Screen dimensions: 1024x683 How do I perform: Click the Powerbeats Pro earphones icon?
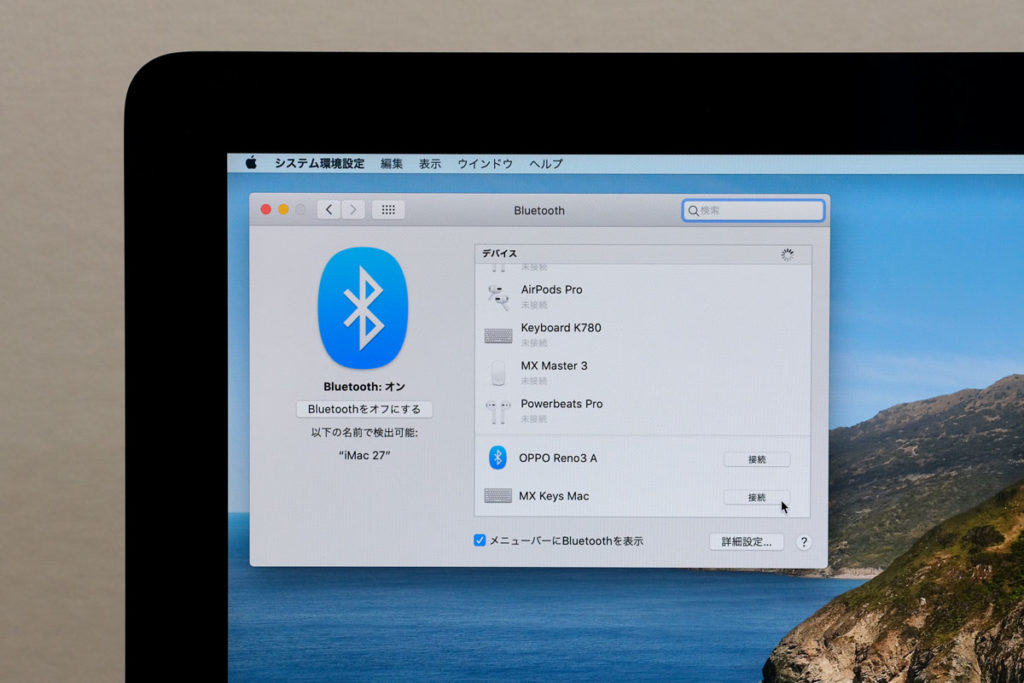[x=498, y=412]
